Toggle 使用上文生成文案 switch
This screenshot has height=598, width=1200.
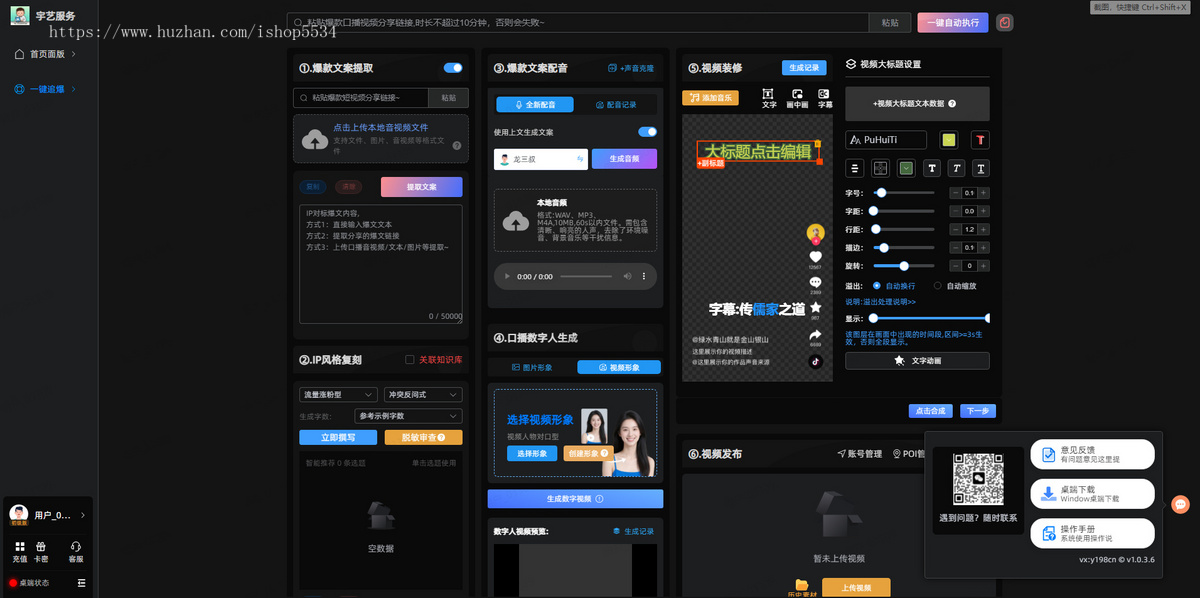coord(648,132)
